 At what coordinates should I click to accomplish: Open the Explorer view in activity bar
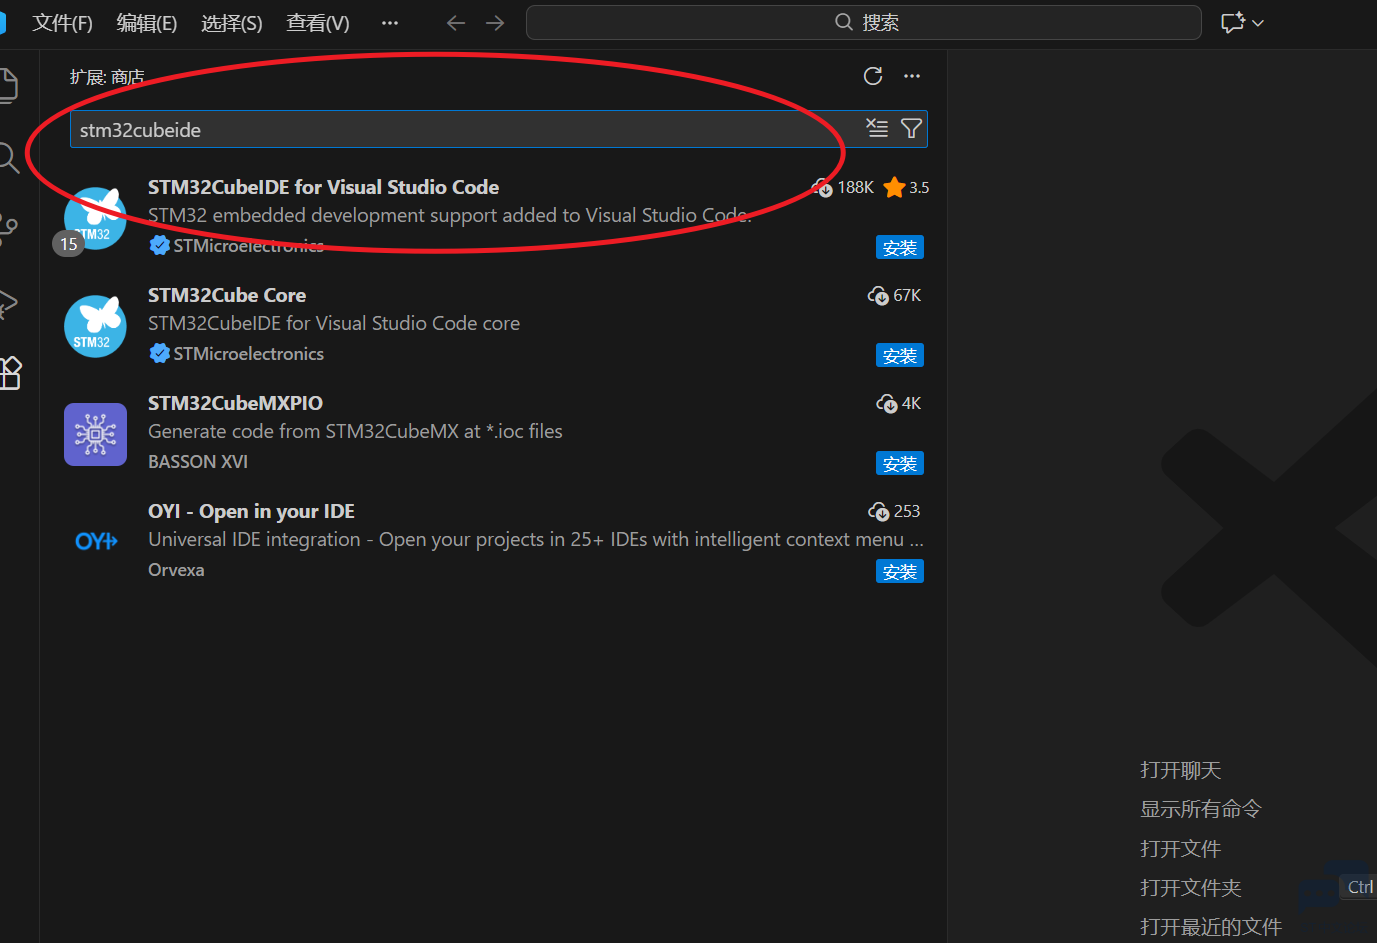tap(8, 86)
